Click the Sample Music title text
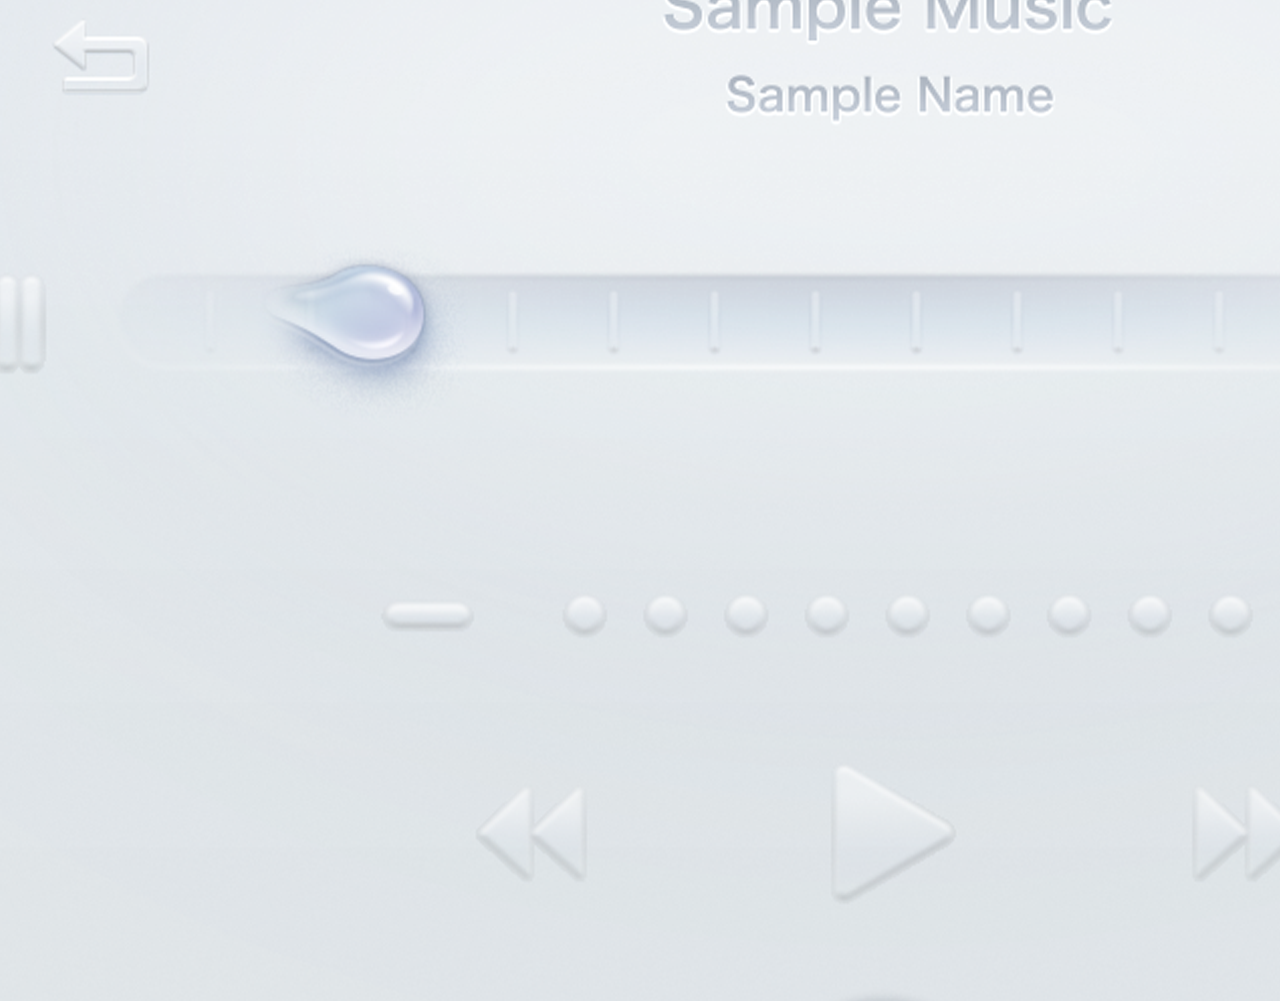 [x=888, y=14]
